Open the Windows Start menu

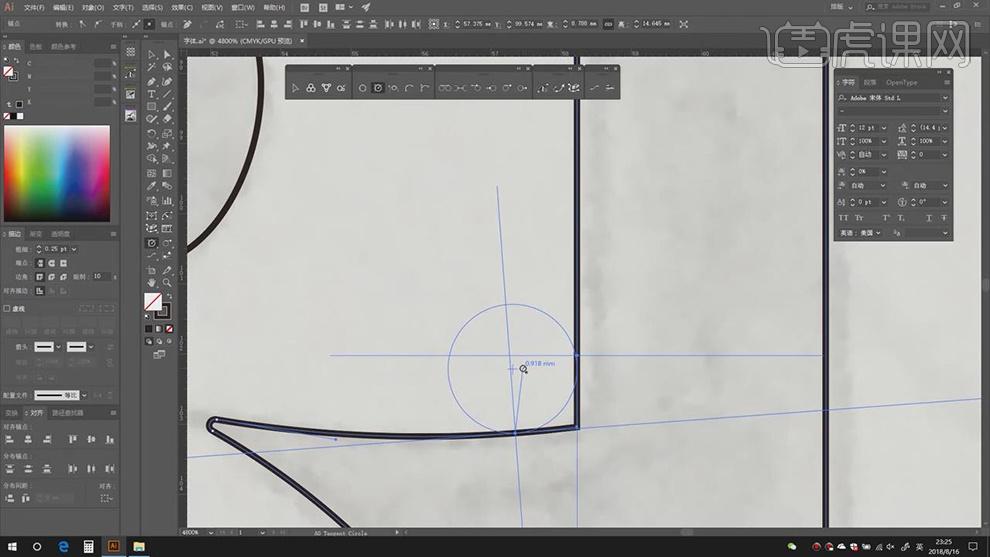tap(12, 546)
